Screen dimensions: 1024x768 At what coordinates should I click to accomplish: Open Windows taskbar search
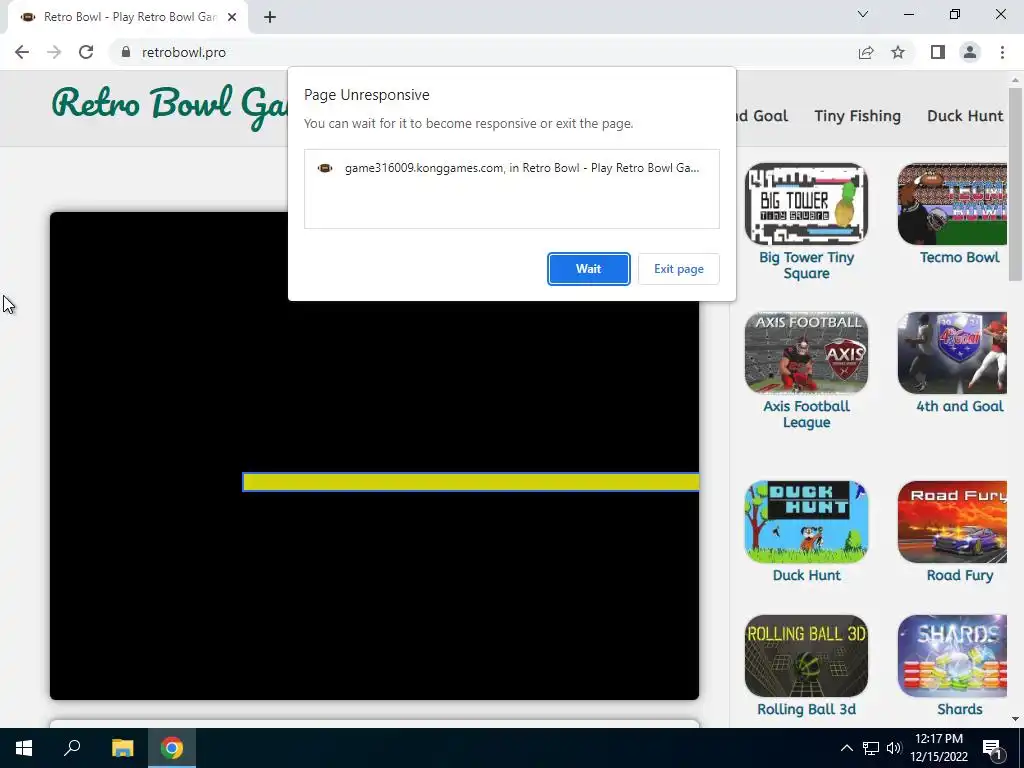[x=72, y=748]
